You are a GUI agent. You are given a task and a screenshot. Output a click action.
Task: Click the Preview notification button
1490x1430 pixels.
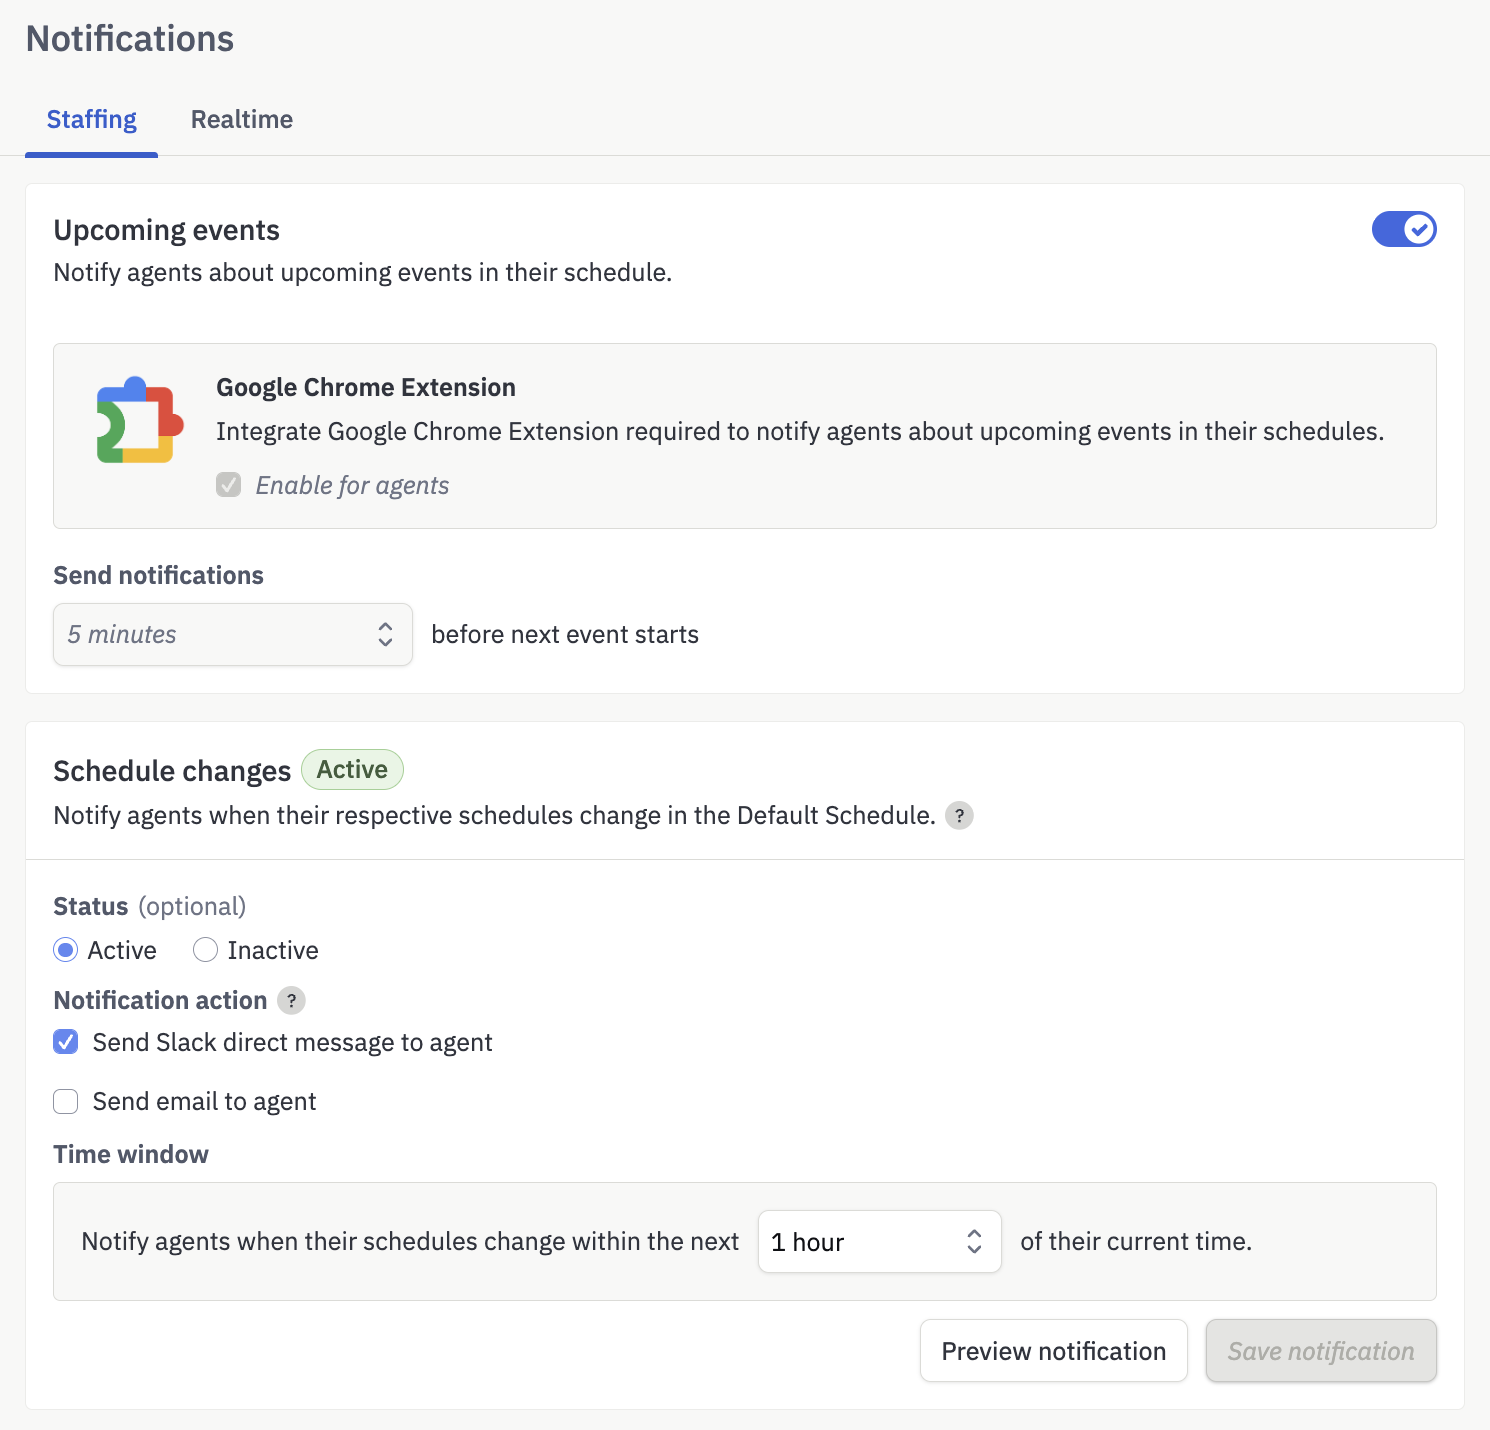[x=1054, y=1351]
